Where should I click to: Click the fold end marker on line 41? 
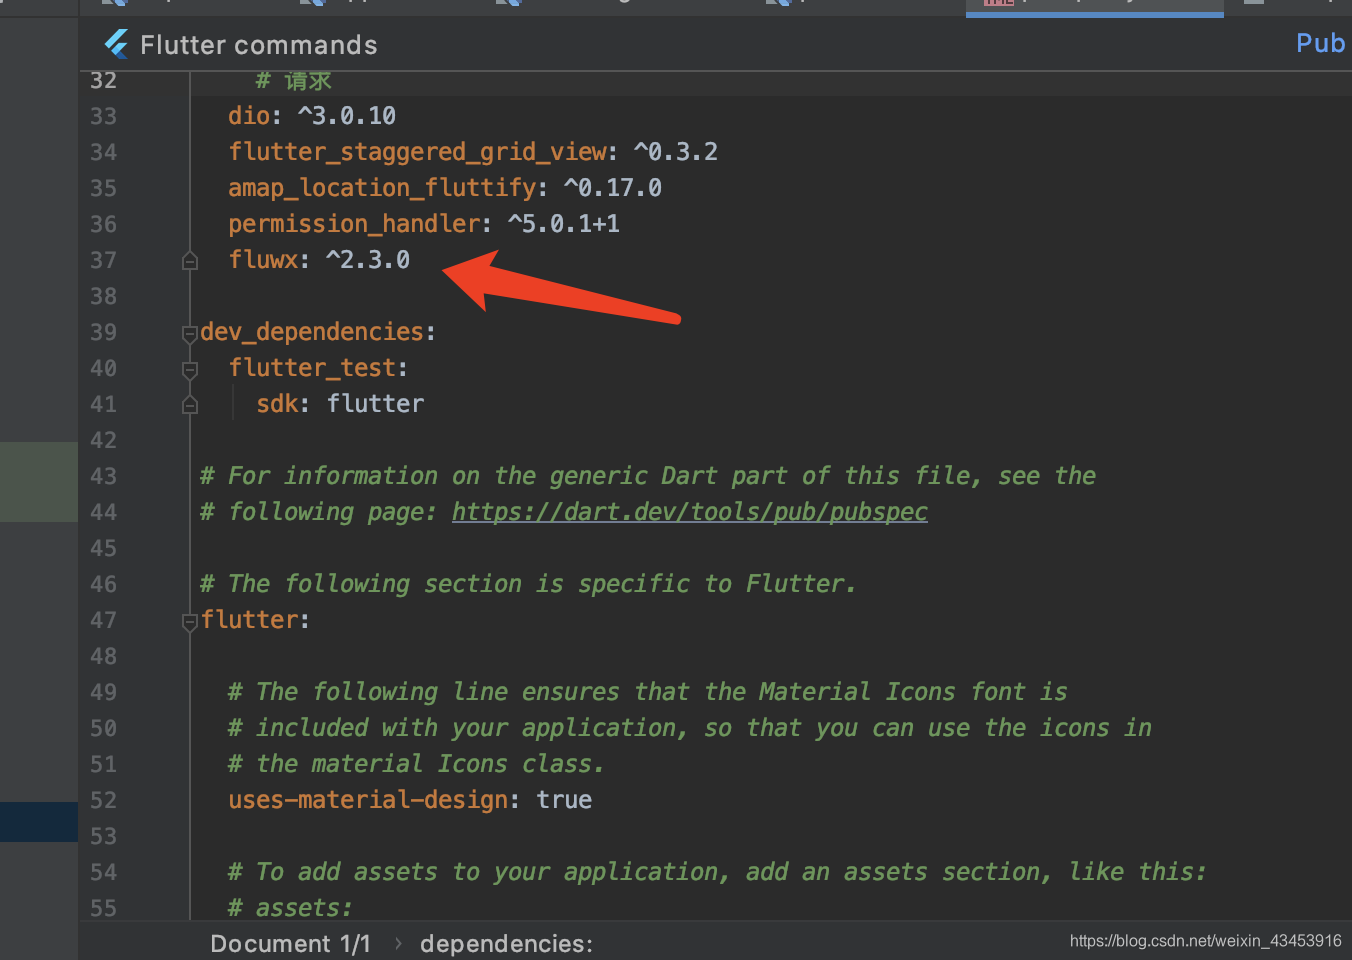[x=190, y=405]
